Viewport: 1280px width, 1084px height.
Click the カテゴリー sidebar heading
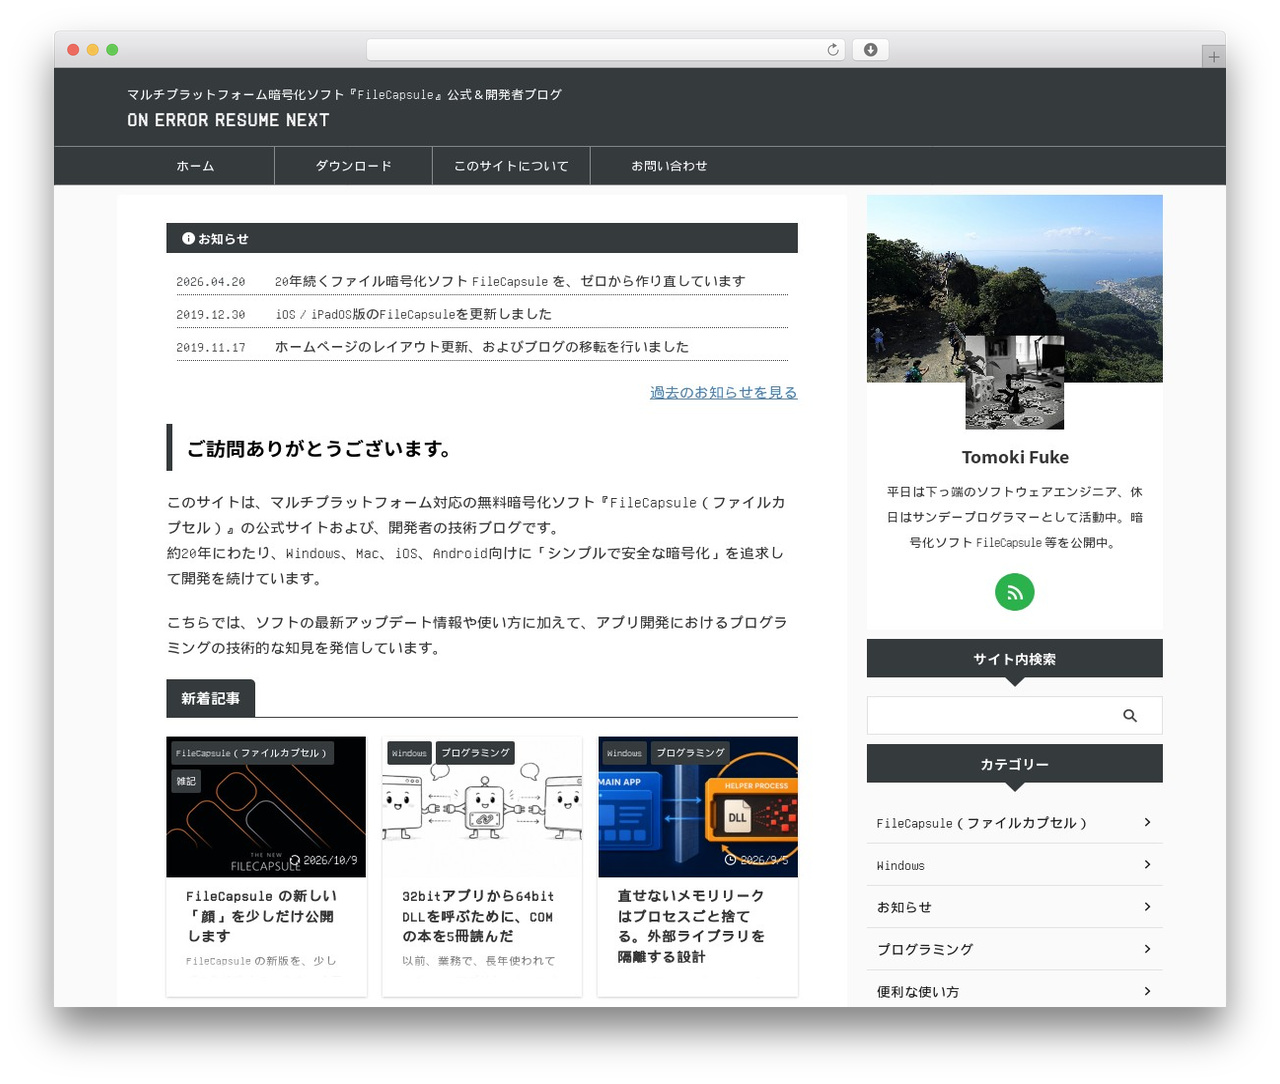[x=1014, y=764]
